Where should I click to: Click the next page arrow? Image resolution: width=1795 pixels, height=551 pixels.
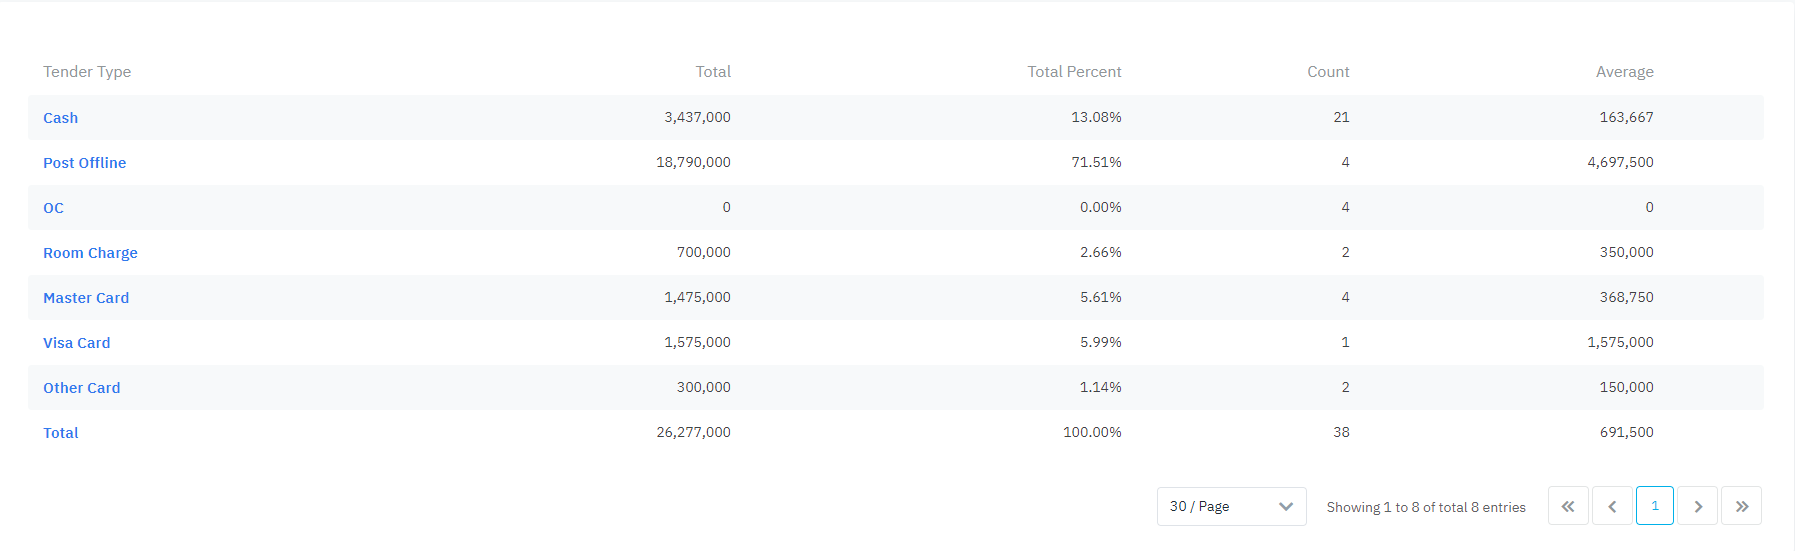(1698, 506)
